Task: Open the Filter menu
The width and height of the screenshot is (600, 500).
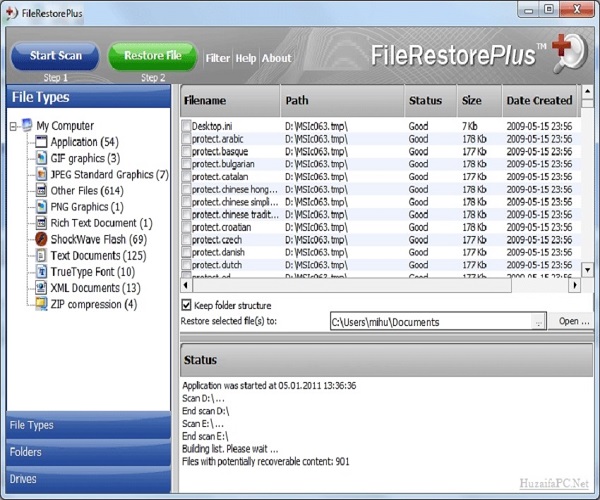Action: (218, 58)
